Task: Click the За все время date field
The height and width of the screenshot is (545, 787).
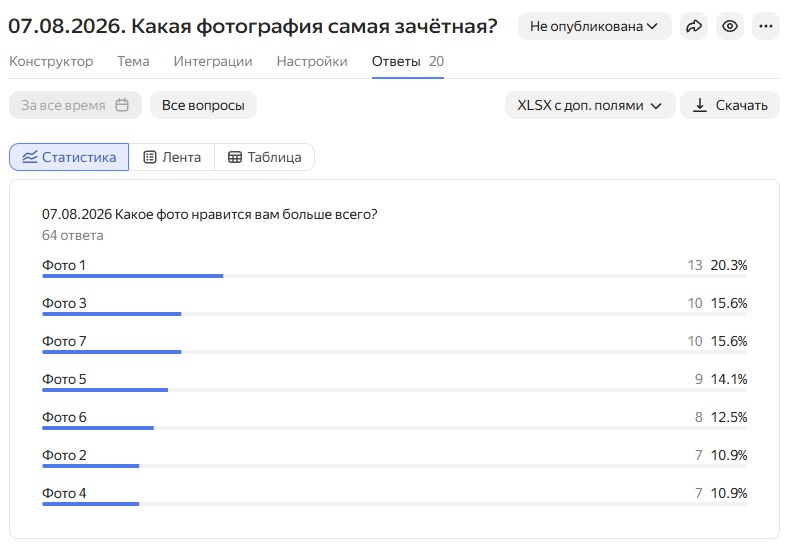Action: [x=75, y=105]
